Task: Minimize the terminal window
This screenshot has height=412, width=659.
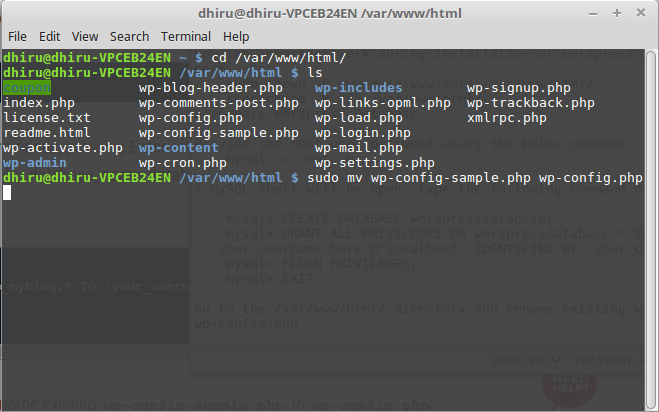Action: click(593, 14)
